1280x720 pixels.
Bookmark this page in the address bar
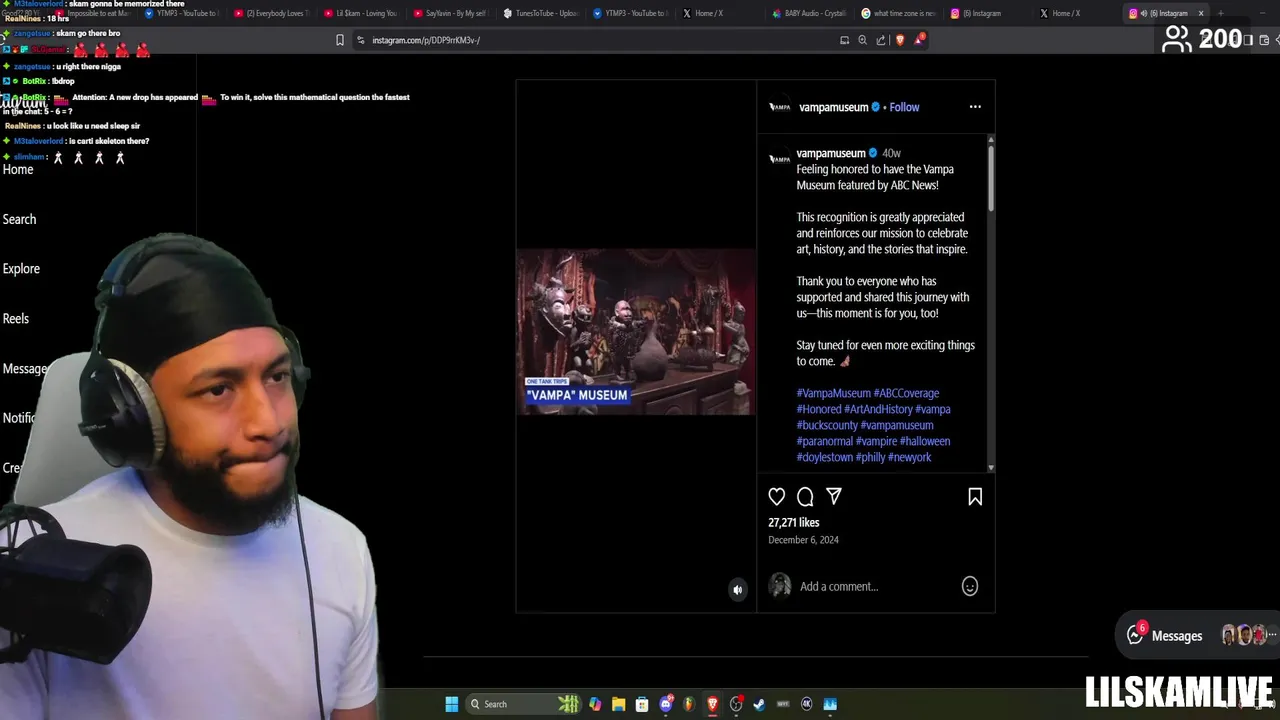point(340,40)
